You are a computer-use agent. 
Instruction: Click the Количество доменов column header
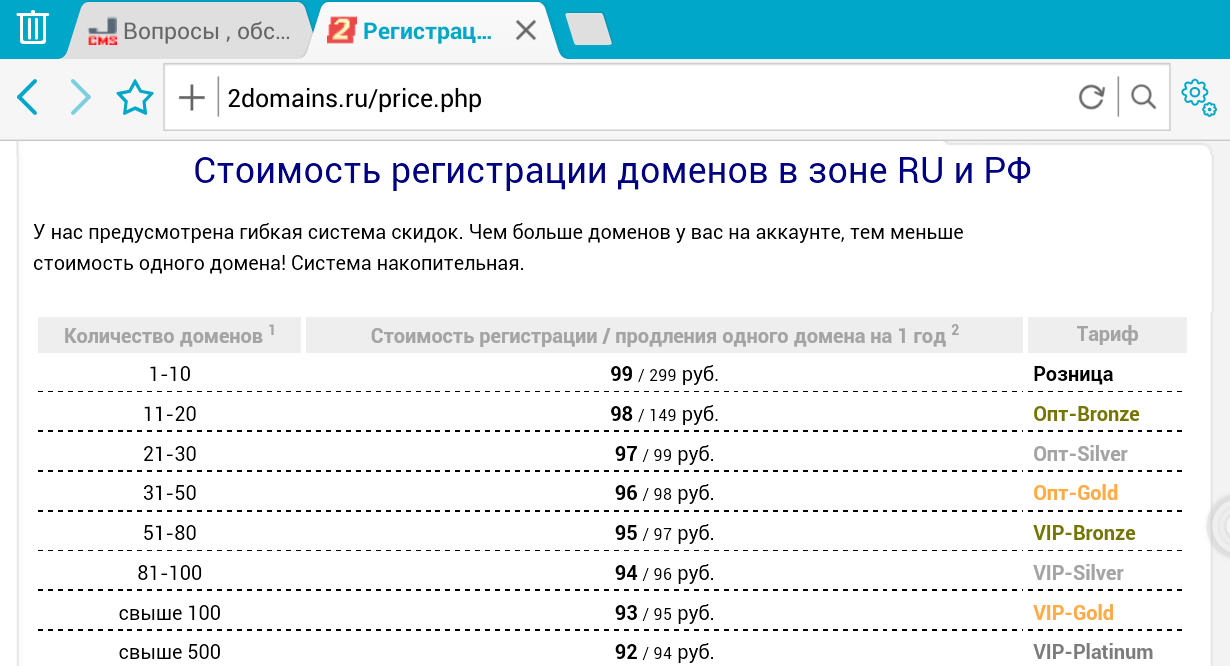tap(169, 335)
